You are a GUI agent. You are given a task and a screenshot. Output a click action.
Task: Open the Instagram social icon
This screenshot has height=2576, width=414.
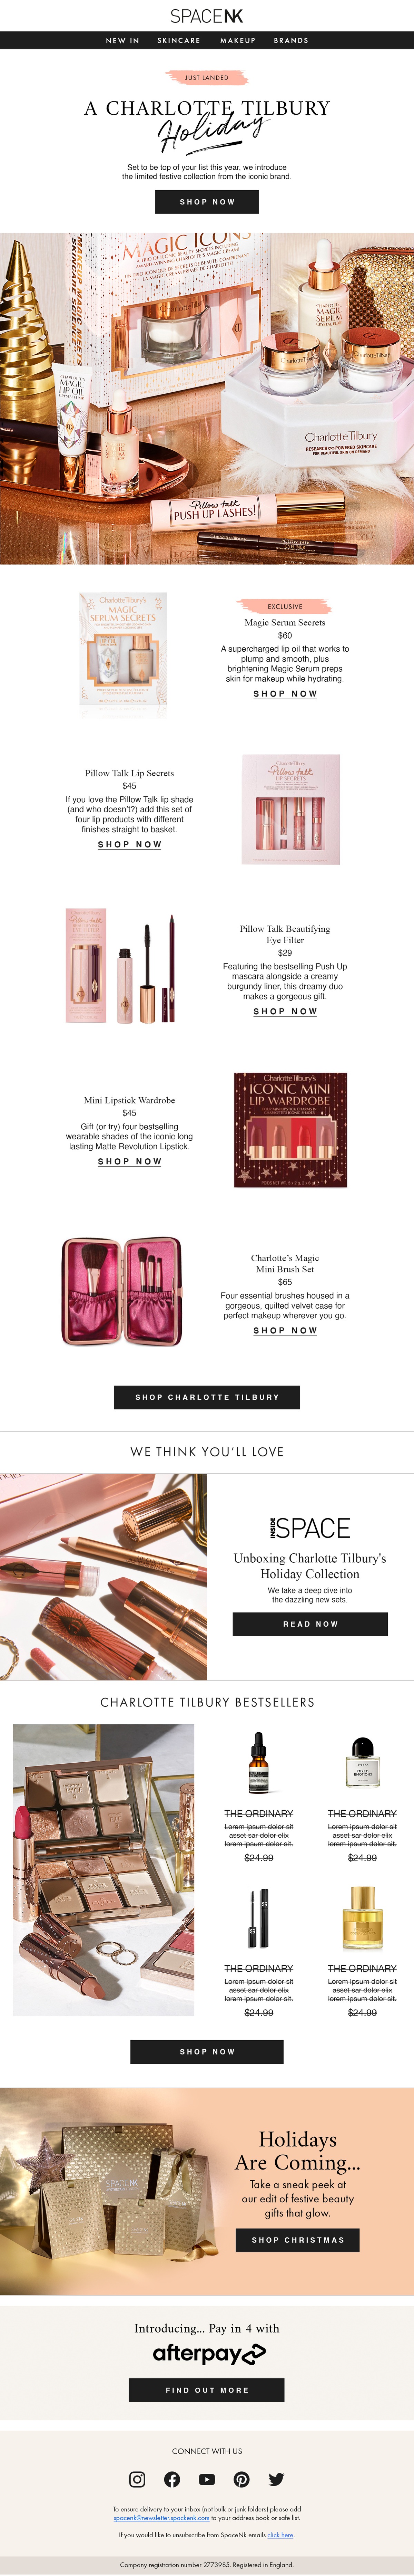tap(137, 2479)
